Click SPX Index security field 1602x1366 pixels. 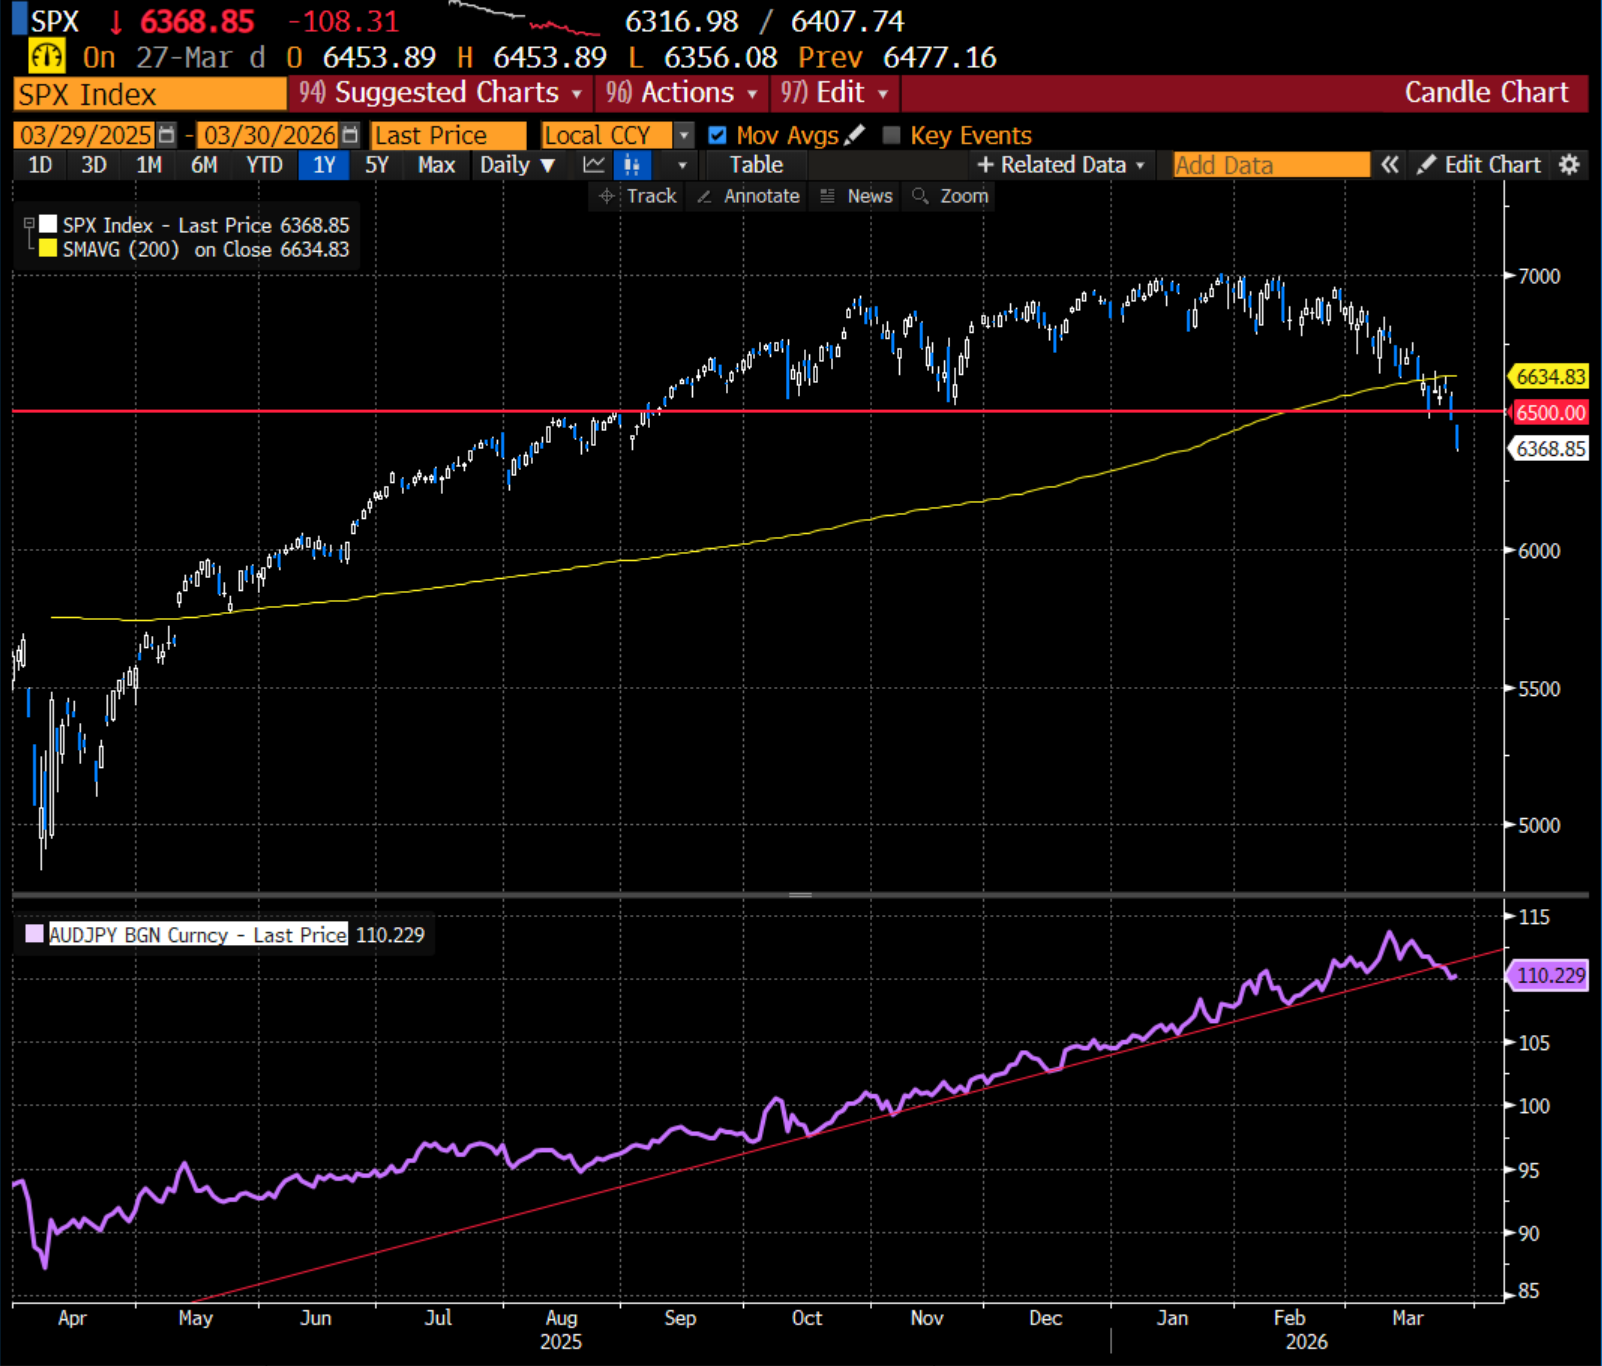[x=150, y=94]
